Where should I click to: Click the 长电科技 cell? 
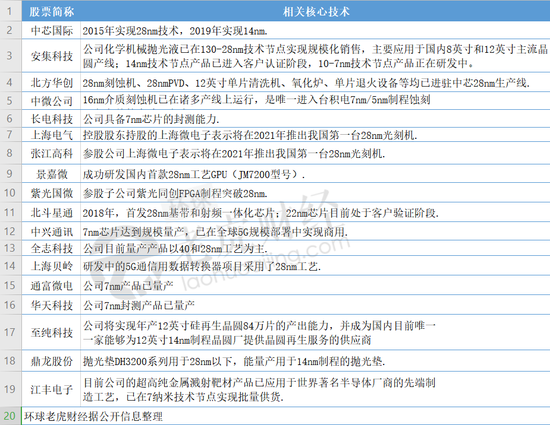click(x=51, y=119)
